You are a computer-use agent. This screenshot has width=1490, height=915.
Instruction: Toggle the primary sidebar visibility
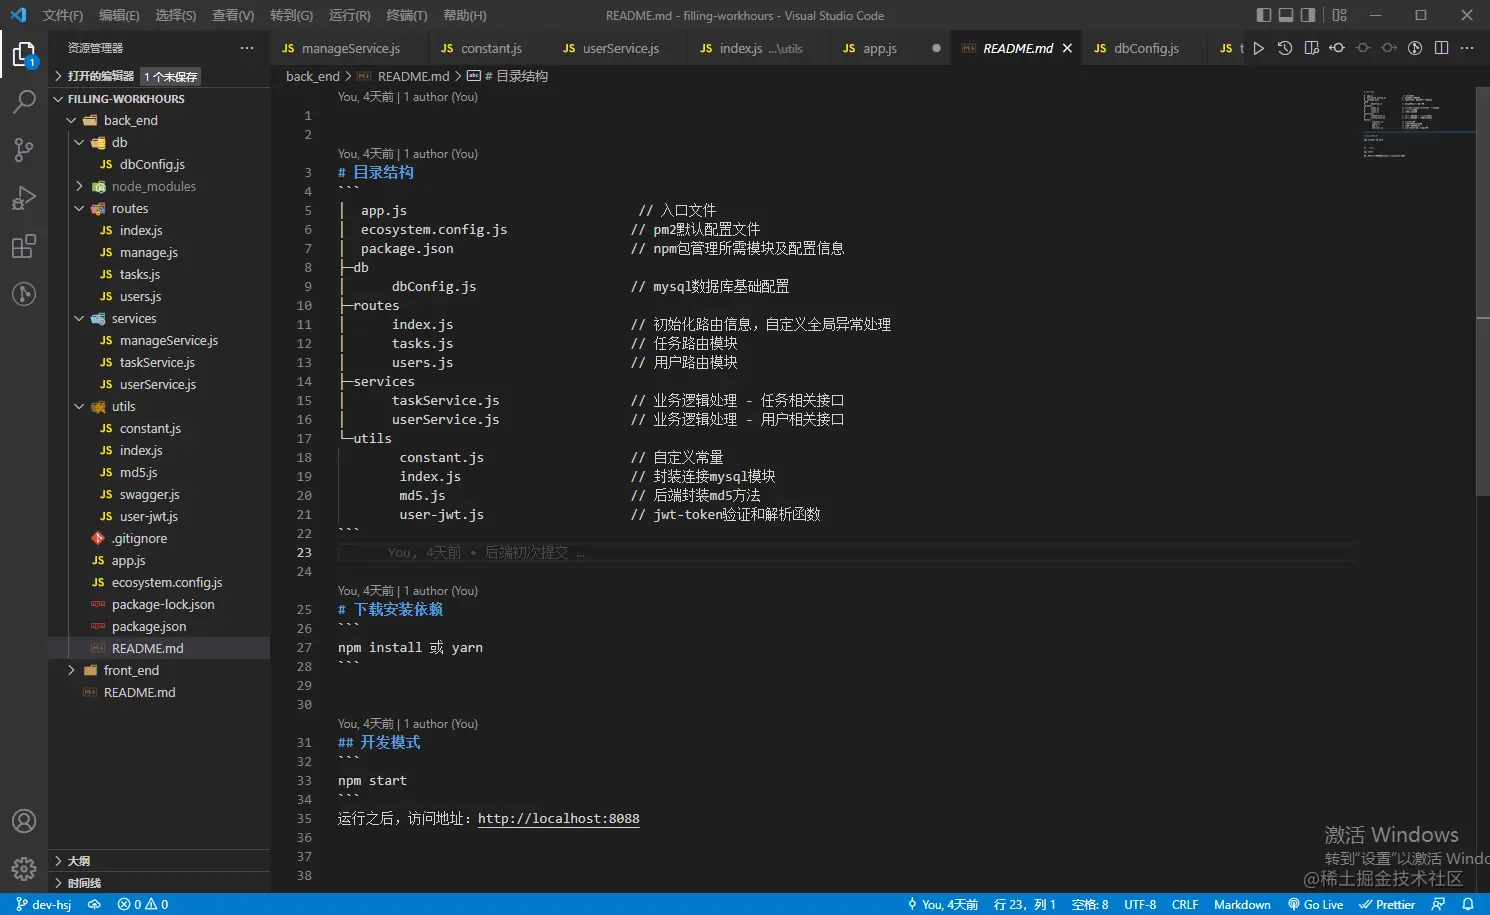click(x=1263, y=15)
